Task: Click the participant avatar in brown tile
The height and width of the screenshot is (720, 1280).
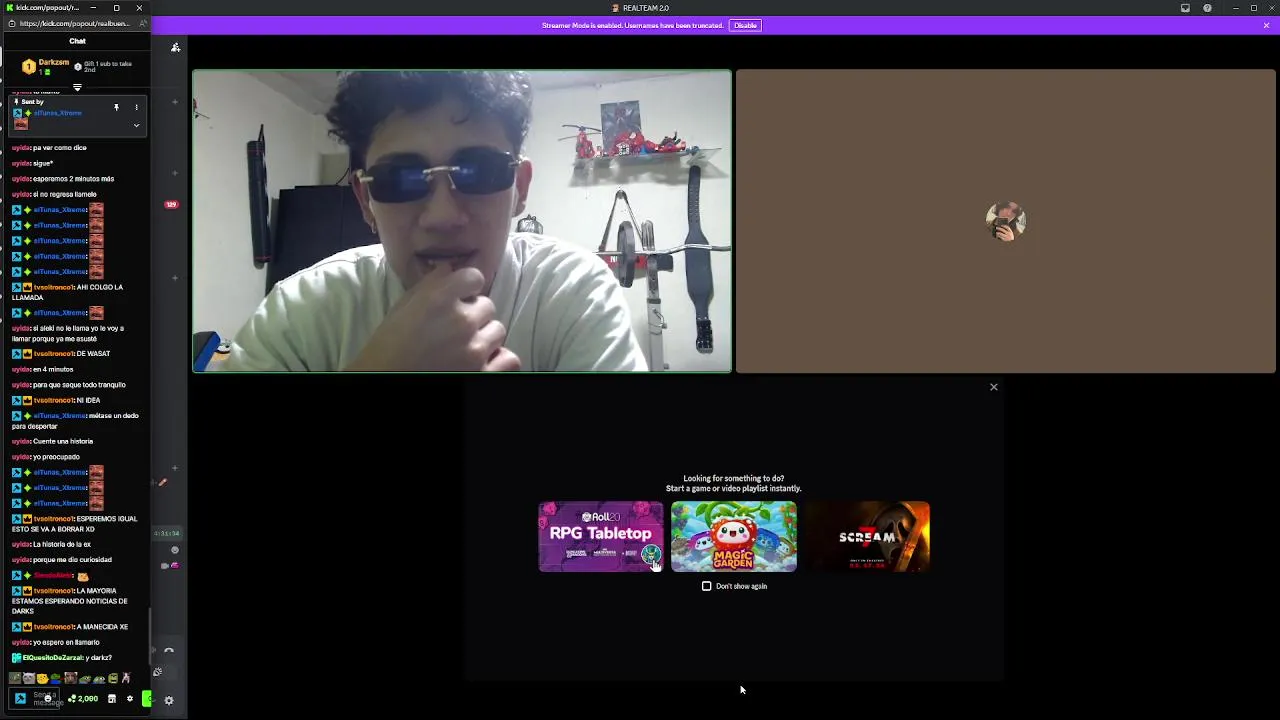Action: [1006, 221]
